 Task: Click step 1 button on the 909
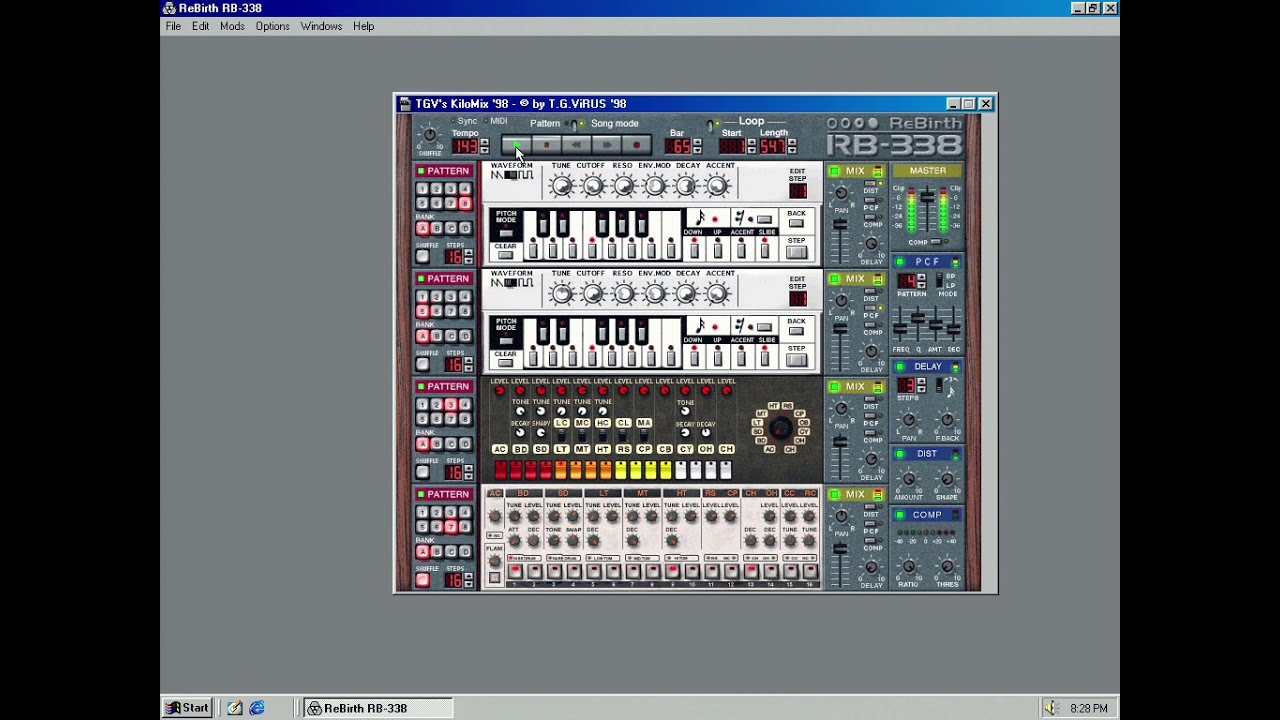point(515,572)
